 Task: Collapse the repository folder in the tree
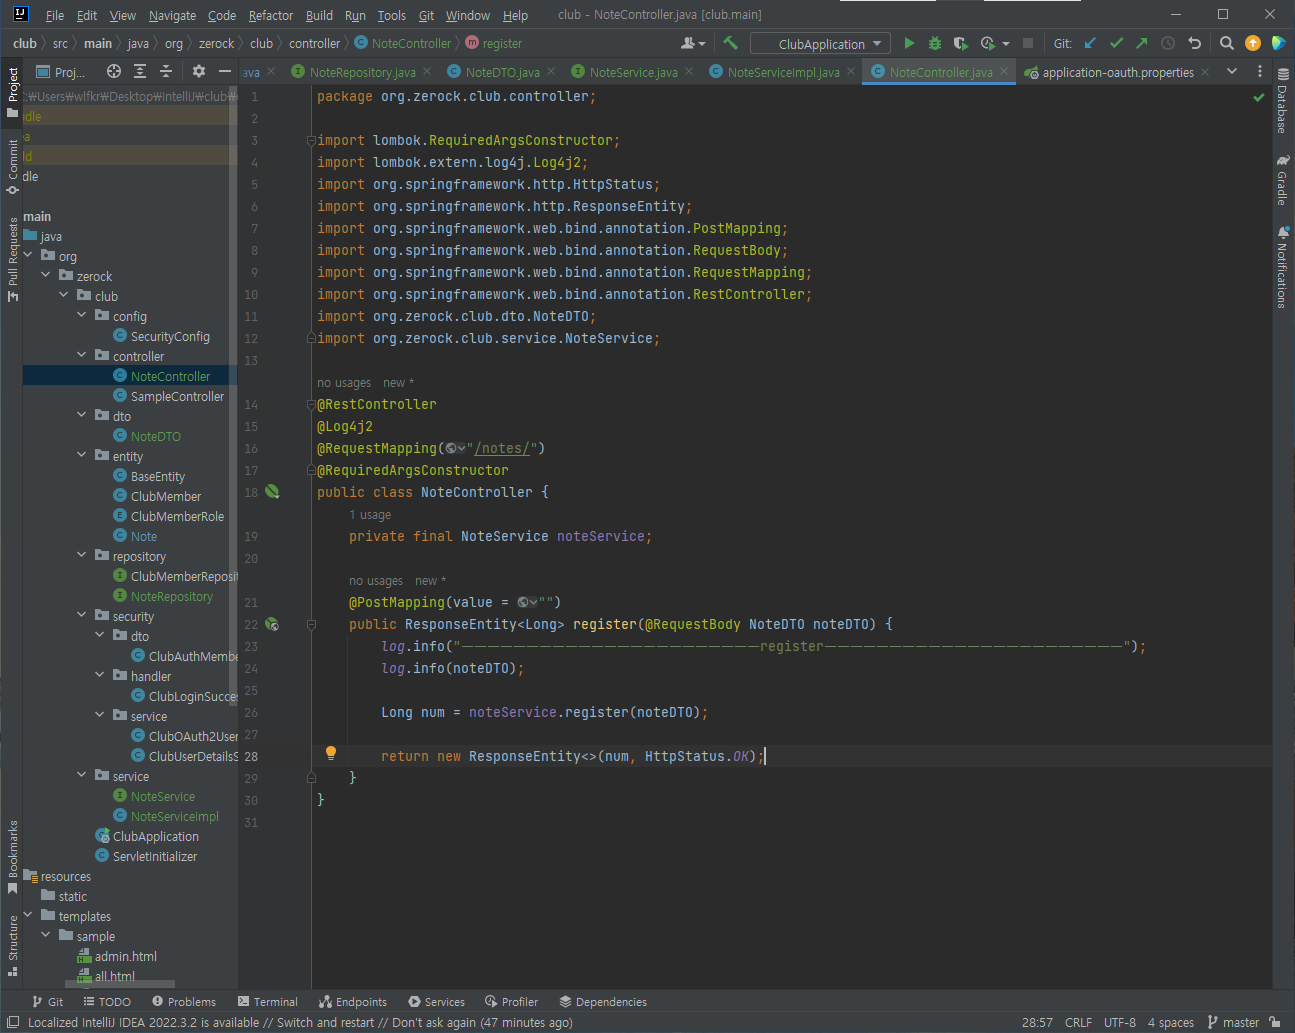tap(82, 555)
